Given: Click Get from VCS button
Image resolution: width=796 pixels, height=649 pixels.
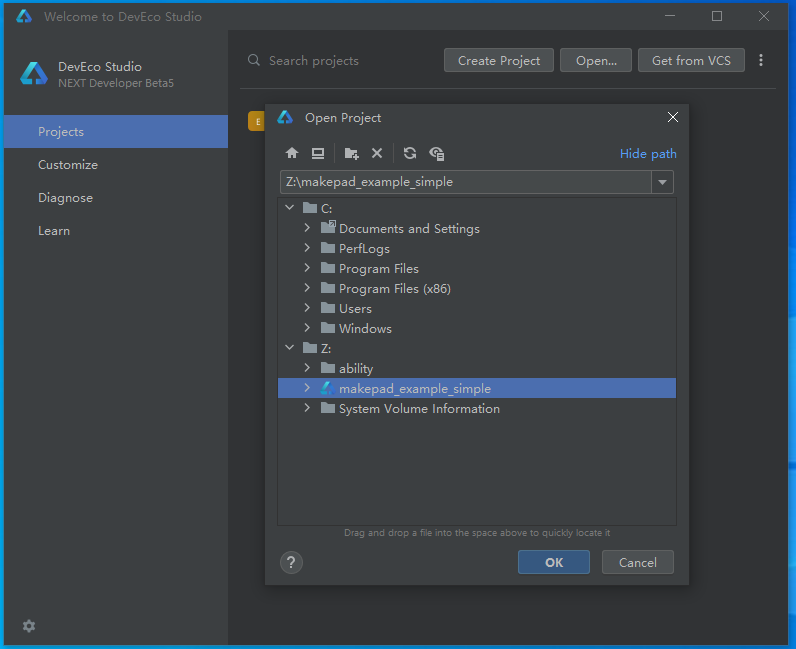Looking at the screenshot, I should [691, 60].
